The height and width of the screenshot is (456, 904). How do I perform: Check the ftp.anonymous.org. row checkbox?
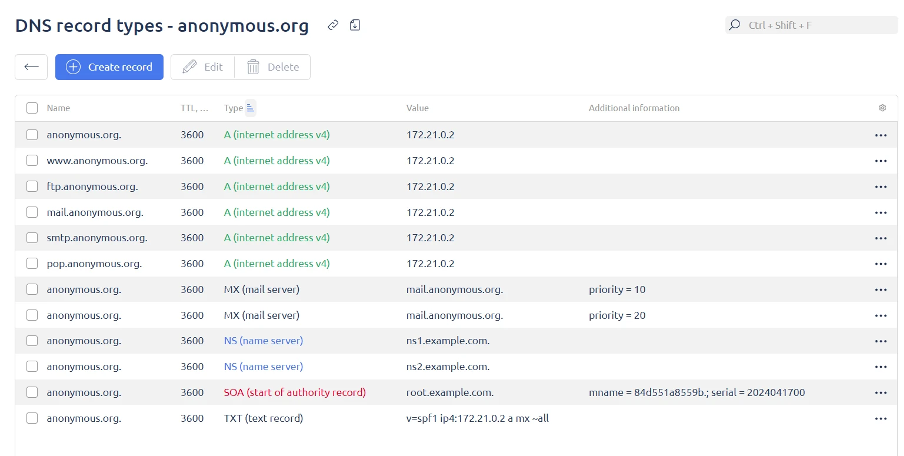(32, 186)
